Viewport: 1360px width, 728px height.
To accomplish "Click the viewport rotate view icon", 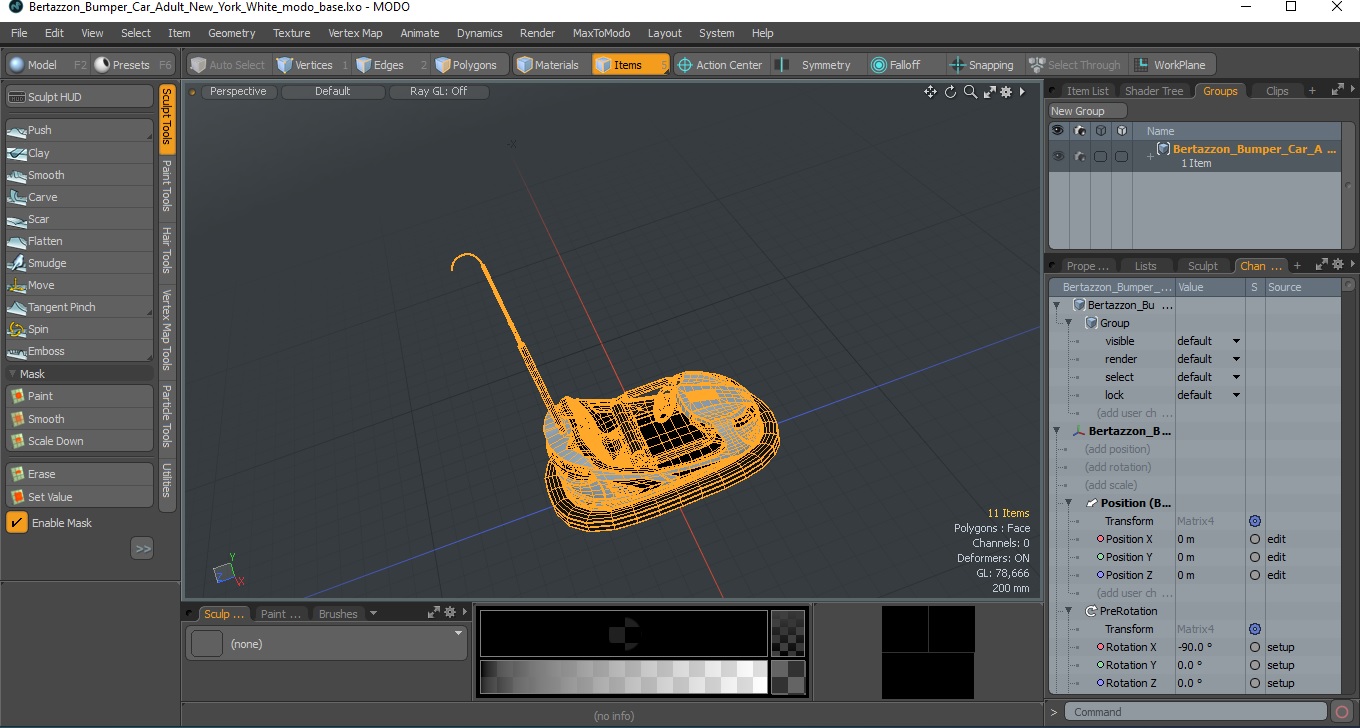I will 950,92.
